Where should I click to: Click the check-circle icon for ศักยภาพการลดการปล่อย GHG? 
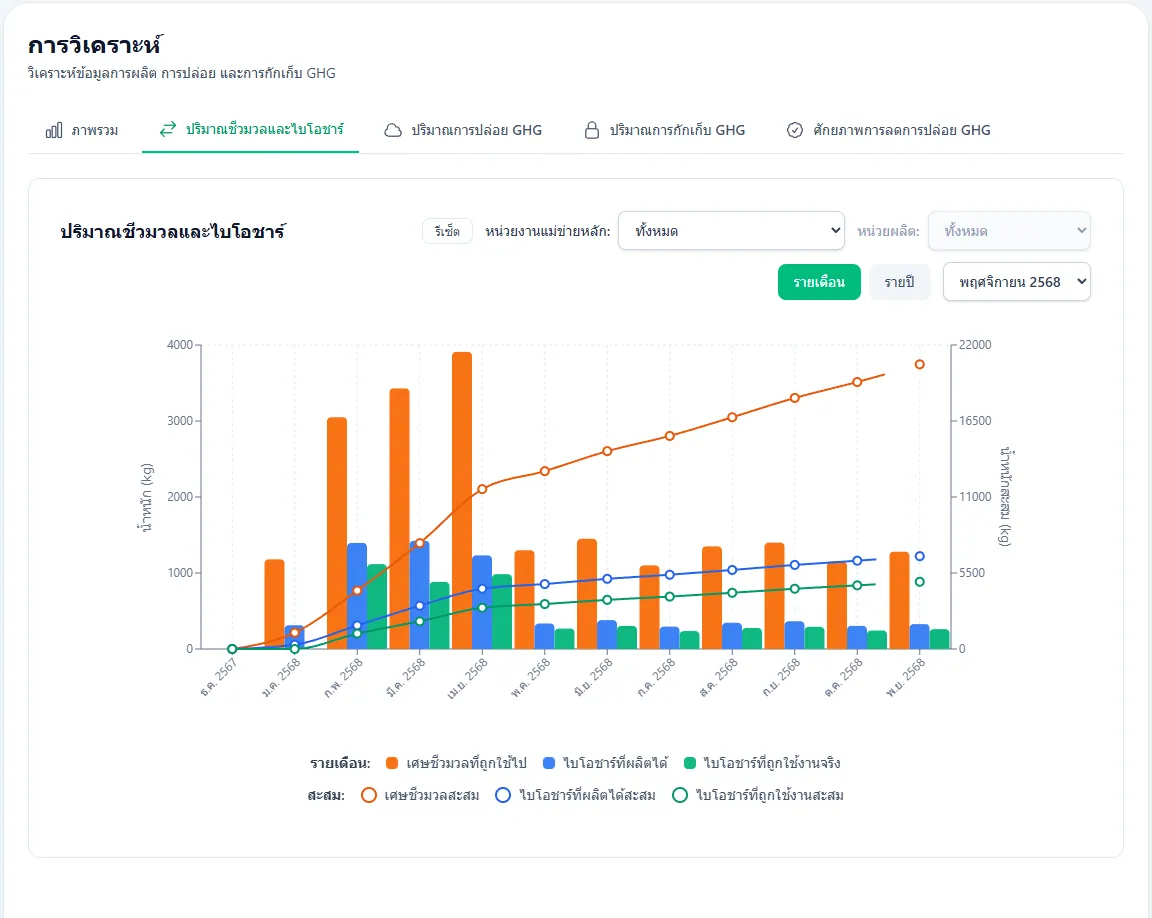click(x=795, y=130)
